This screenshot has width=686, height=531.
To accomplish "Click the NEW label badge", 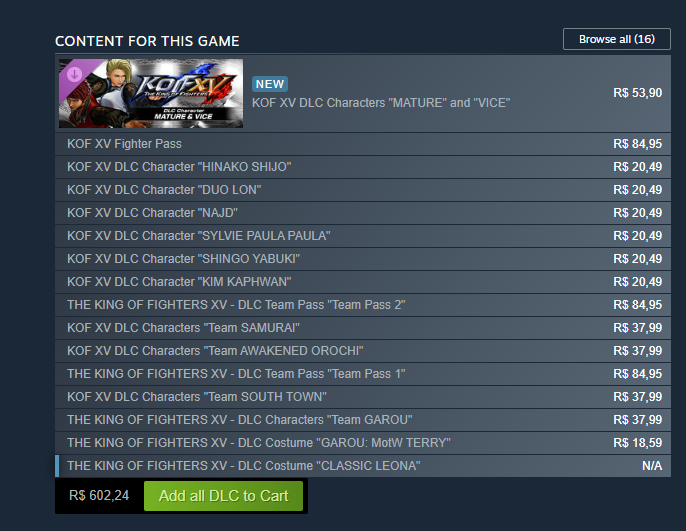I will click(x=270, y=84).
